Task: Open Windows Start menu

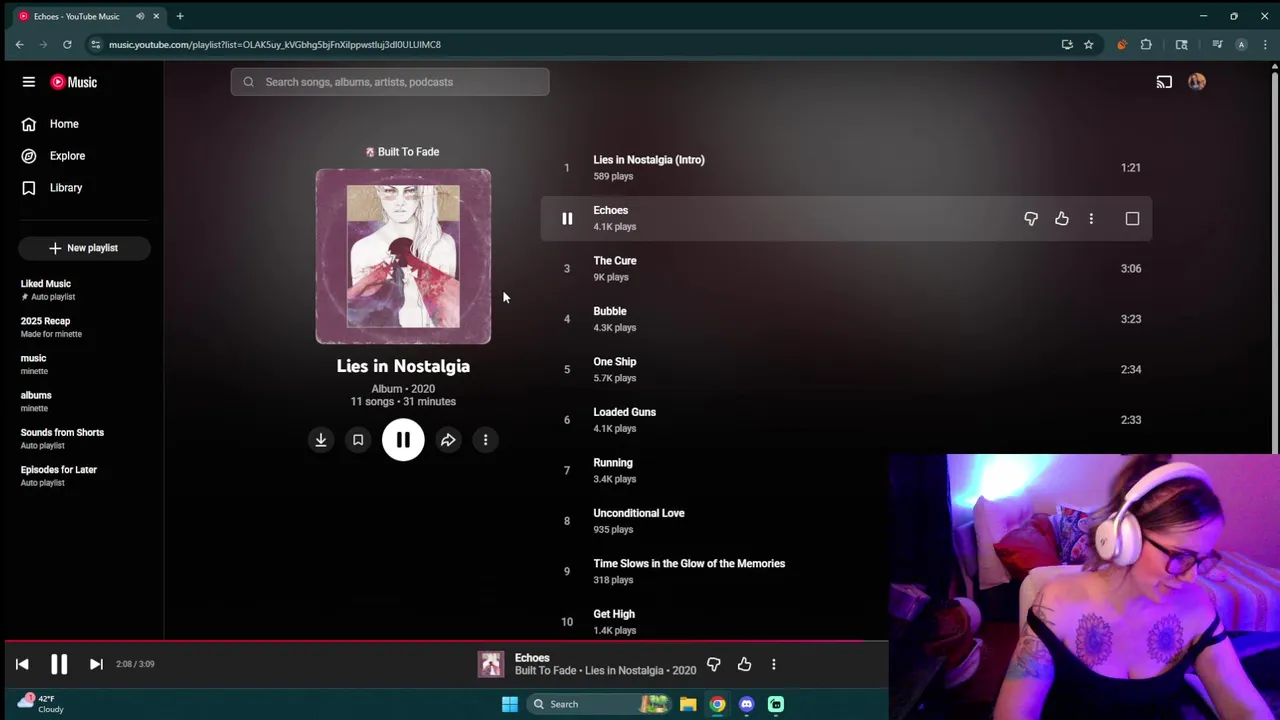Action: (510, 704)
